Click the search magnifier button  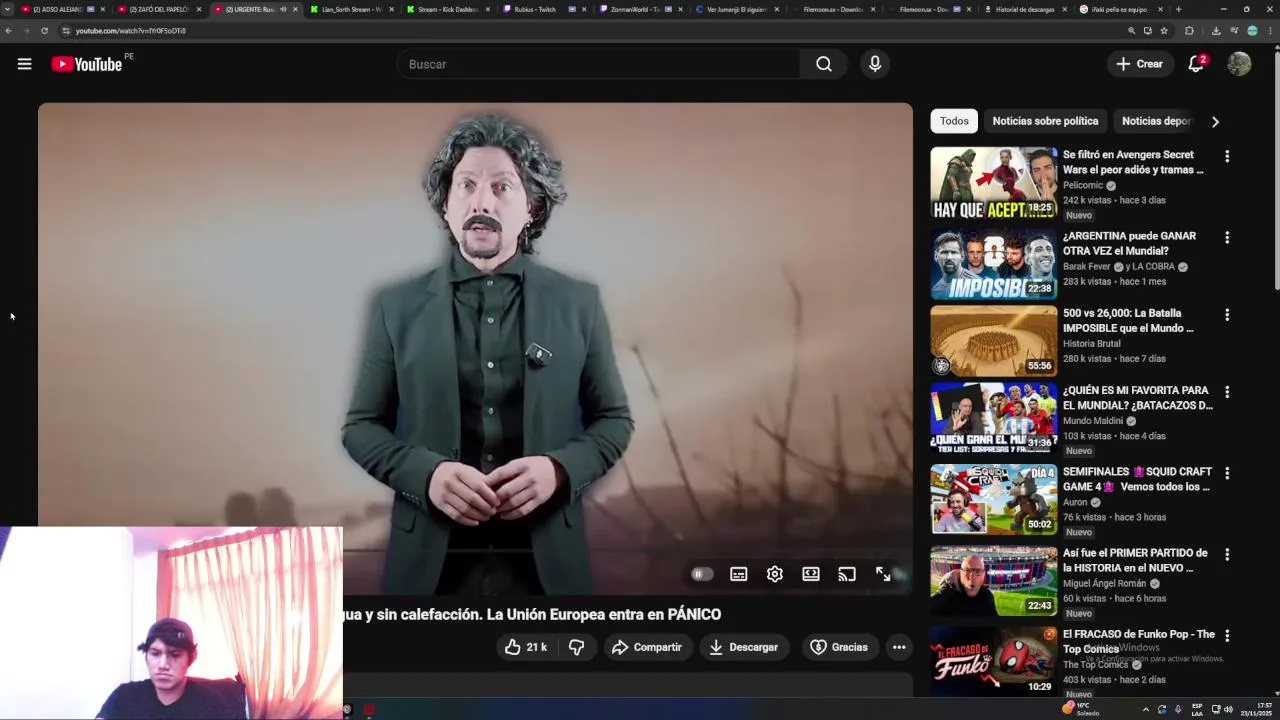[x=823, y=64]
